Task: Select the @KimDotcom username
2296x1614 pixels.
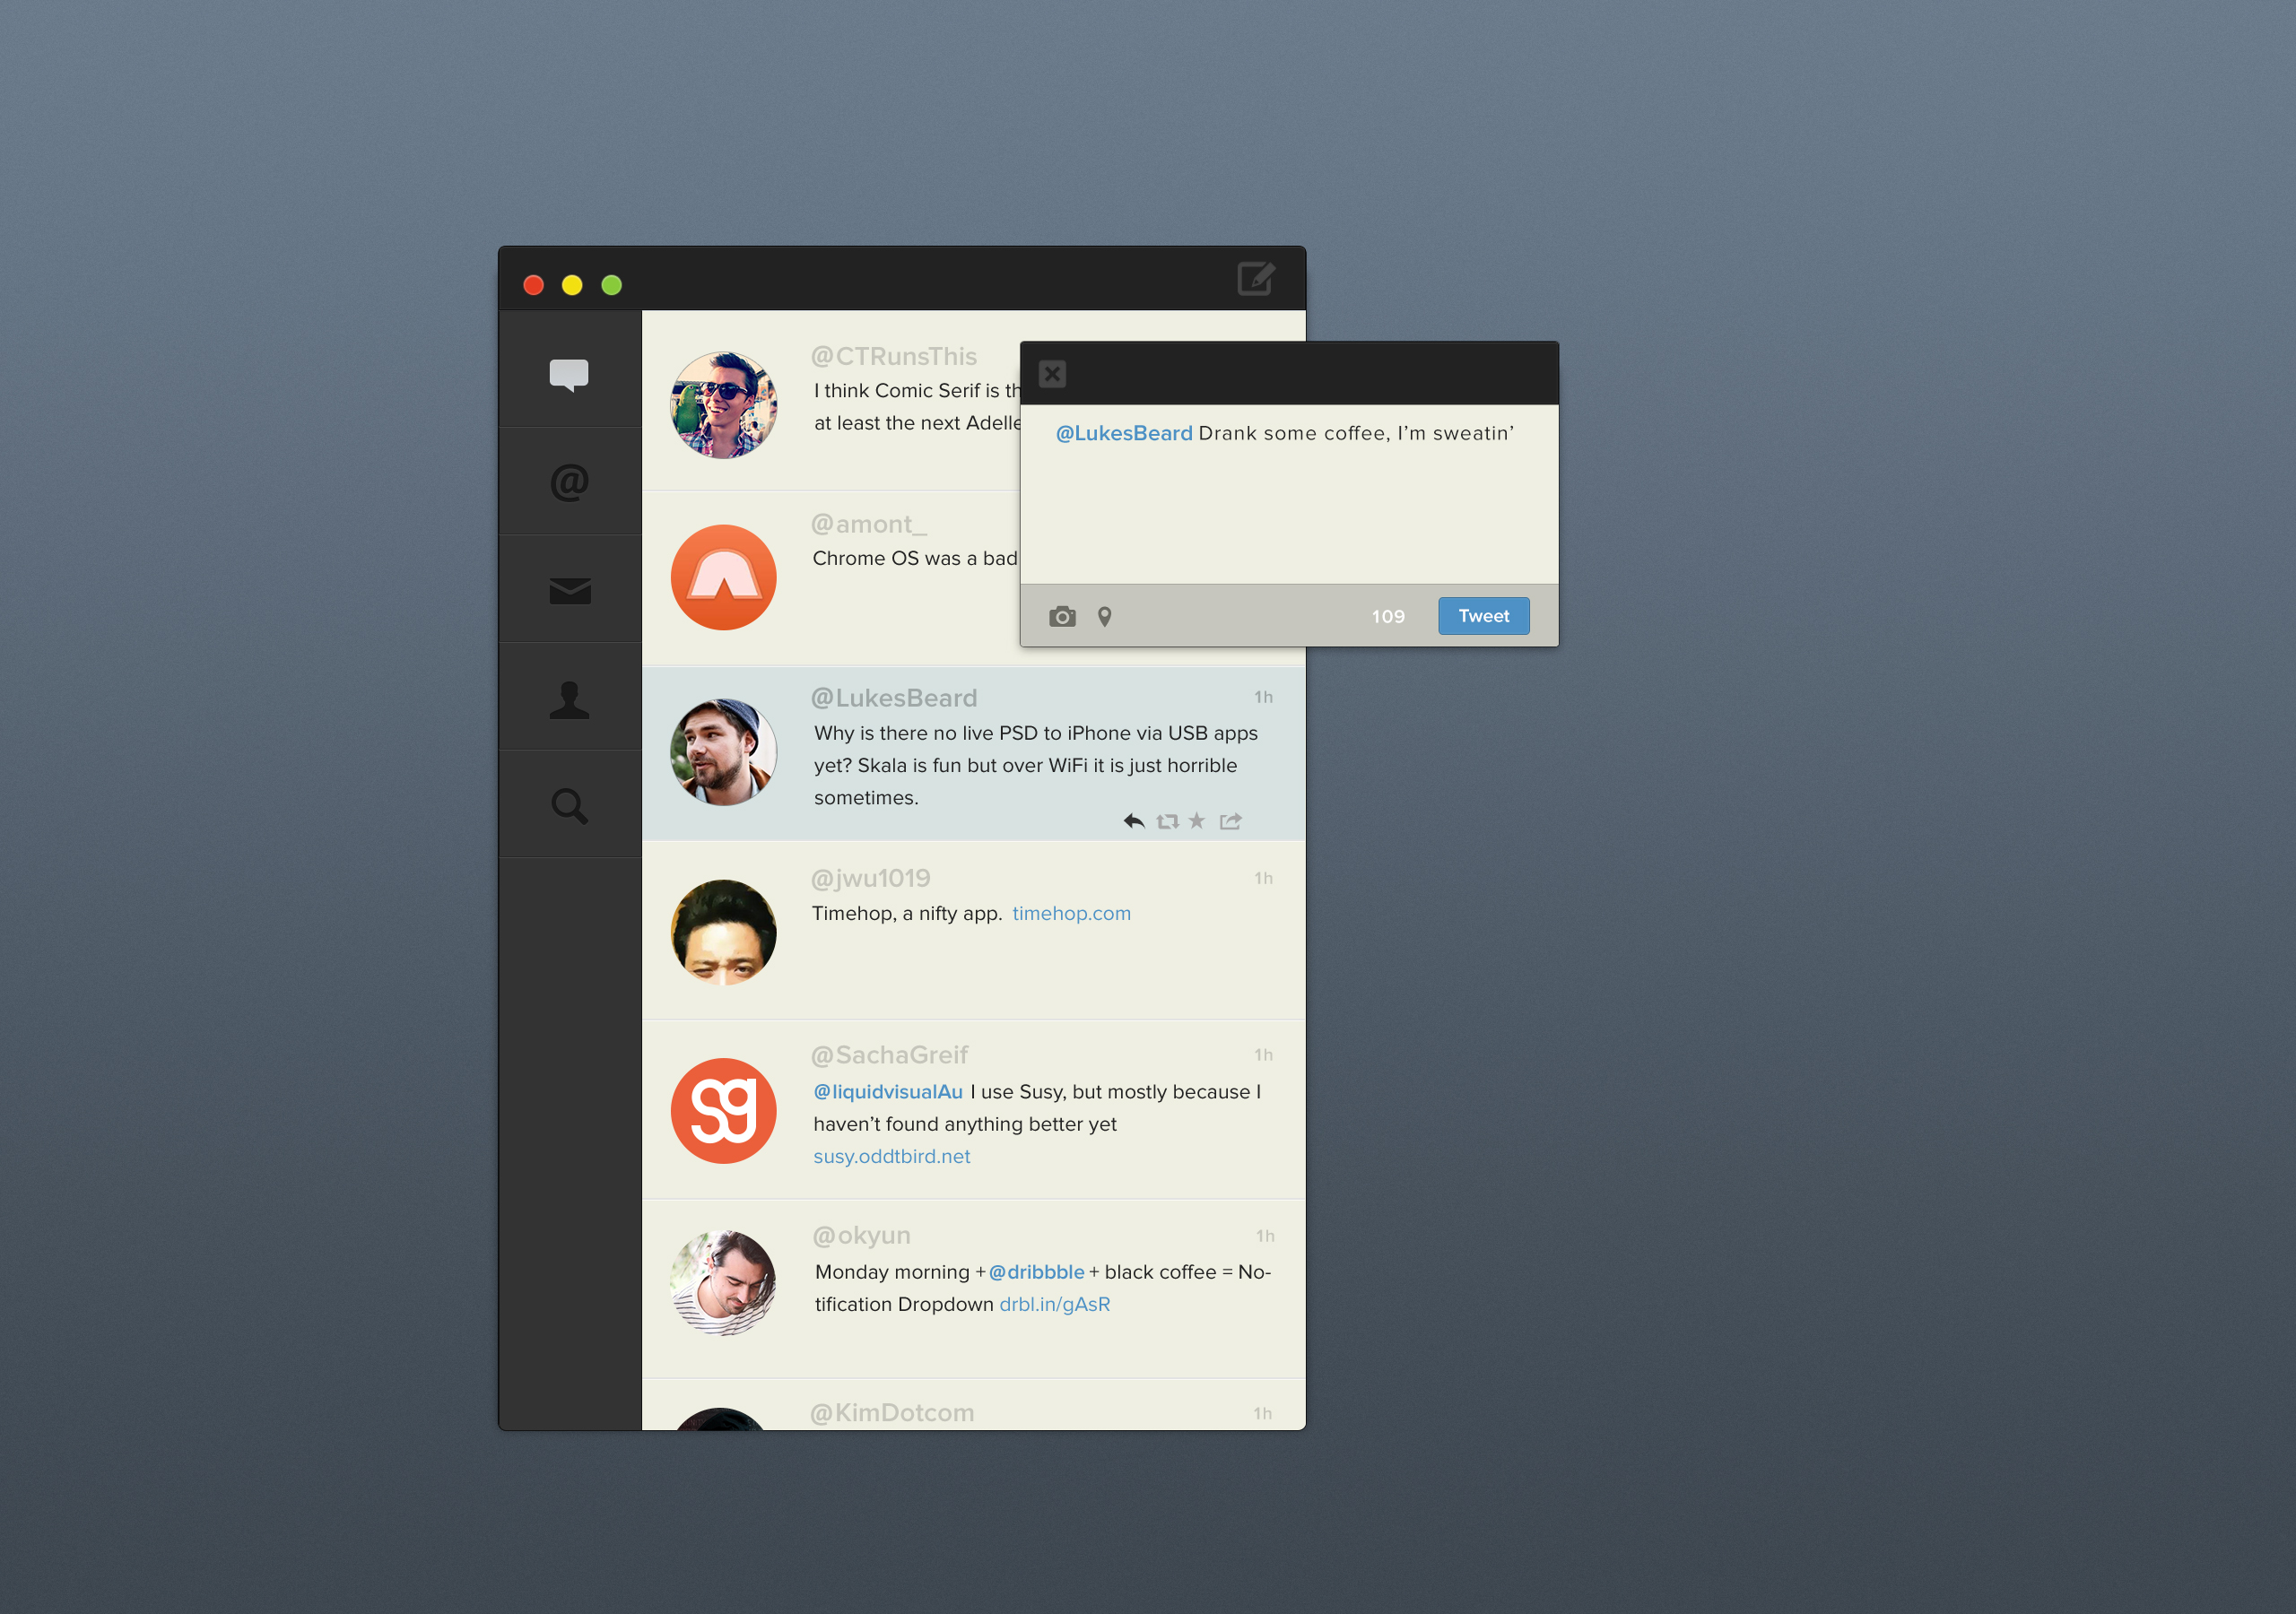Action: pos(892,1412)
